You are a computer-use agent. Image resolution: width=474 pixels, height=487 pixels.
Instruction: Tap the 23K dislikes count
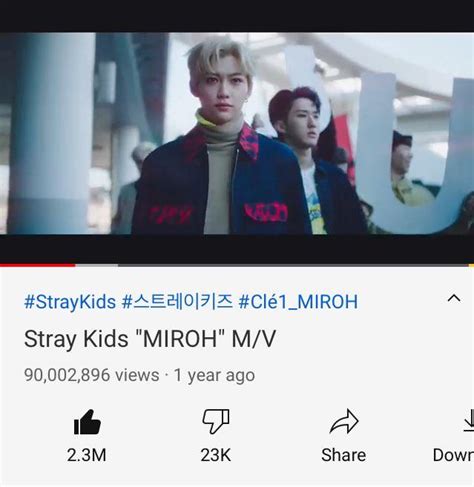click(x=216, y=455)
